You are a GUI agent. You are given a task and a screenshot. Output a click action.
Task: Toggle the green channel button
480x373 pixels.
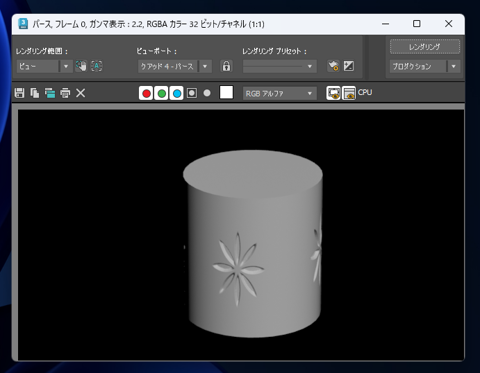[x=161, y=93]
